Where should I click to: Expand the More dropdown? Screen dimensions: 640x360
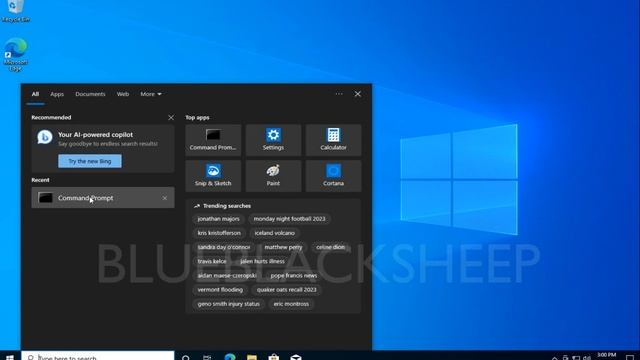tap(151, 94)
